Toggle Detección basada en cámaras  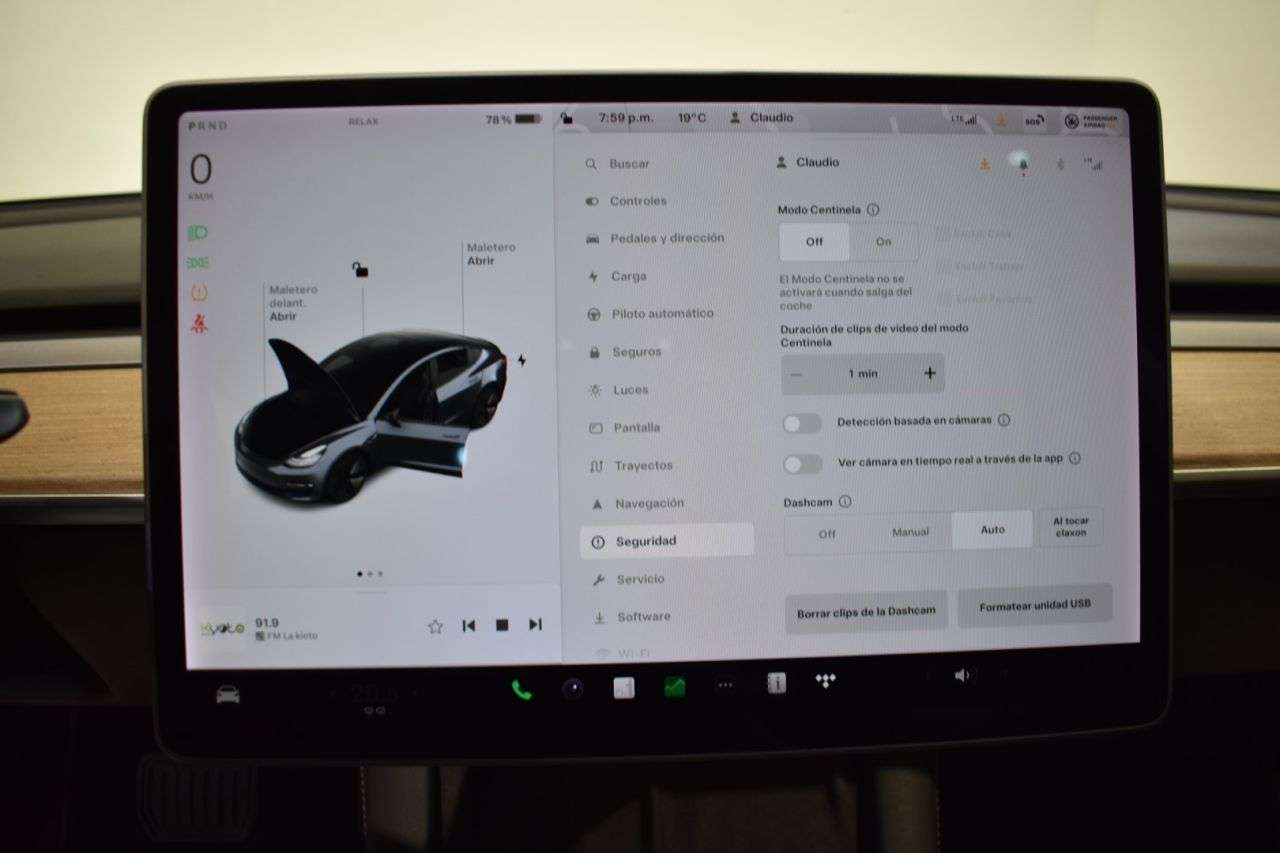[801, 423]
